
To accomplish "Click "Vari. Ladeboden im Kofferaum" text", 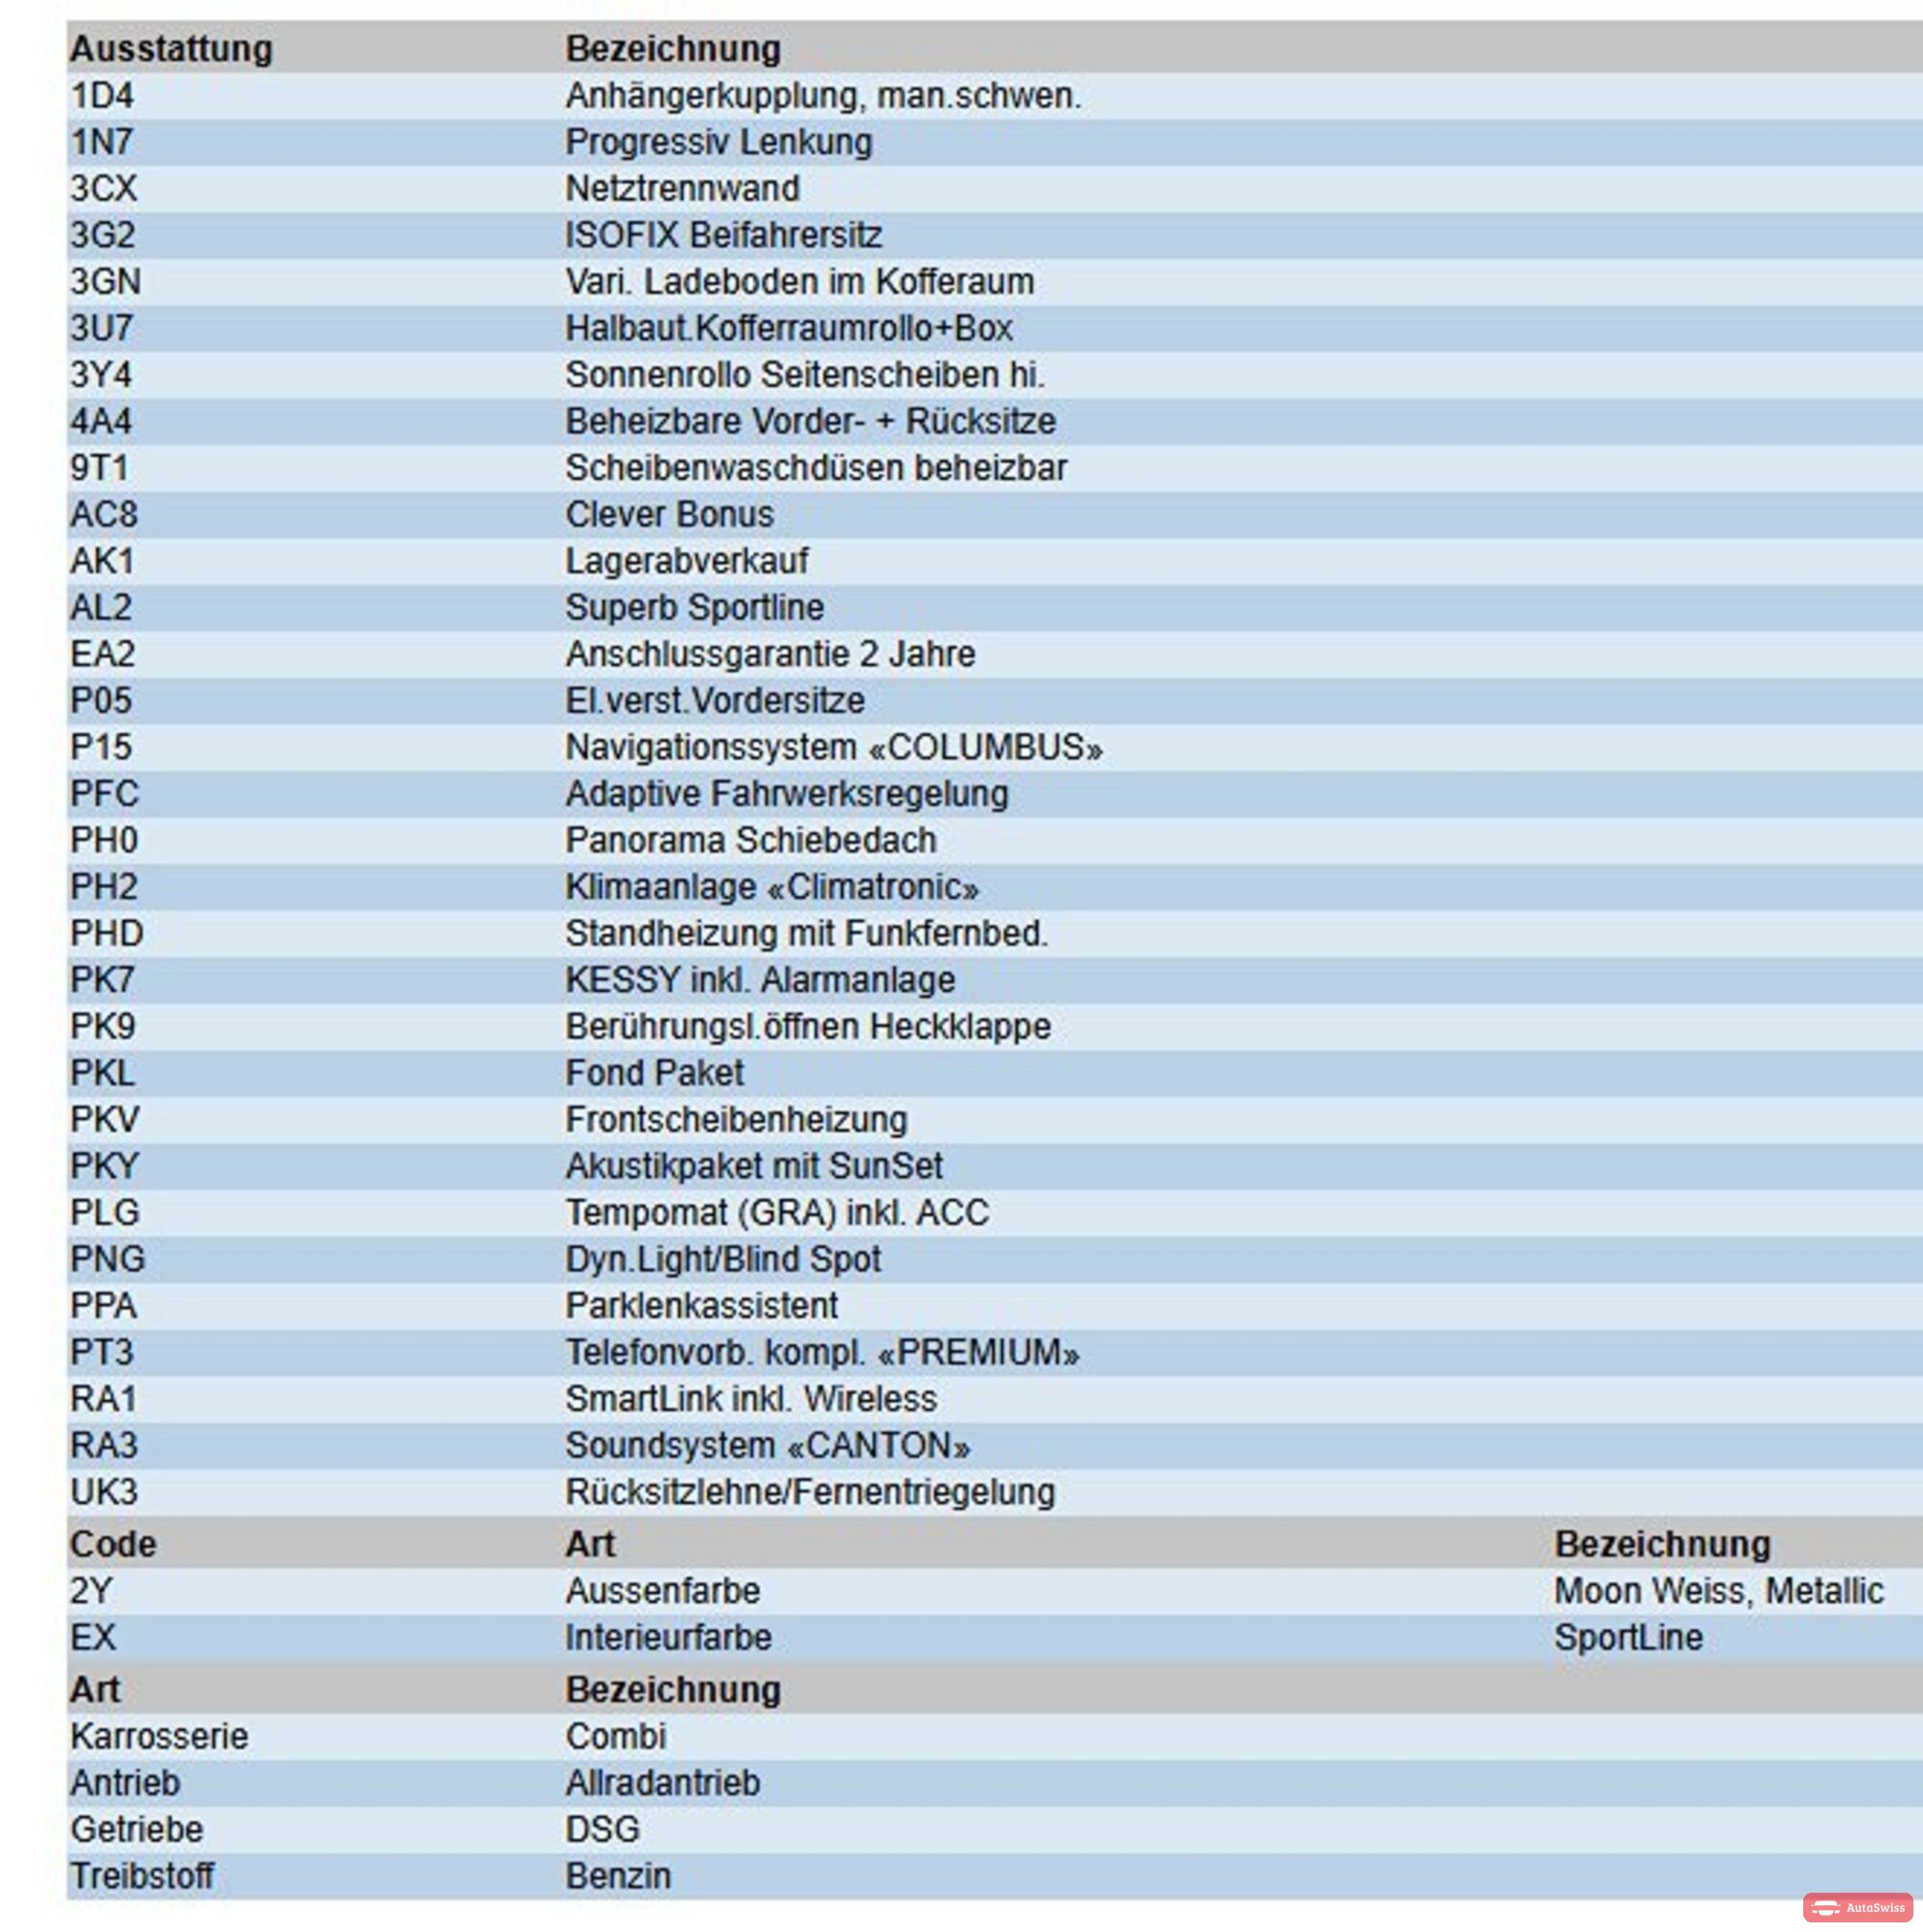I will (799, 282).
